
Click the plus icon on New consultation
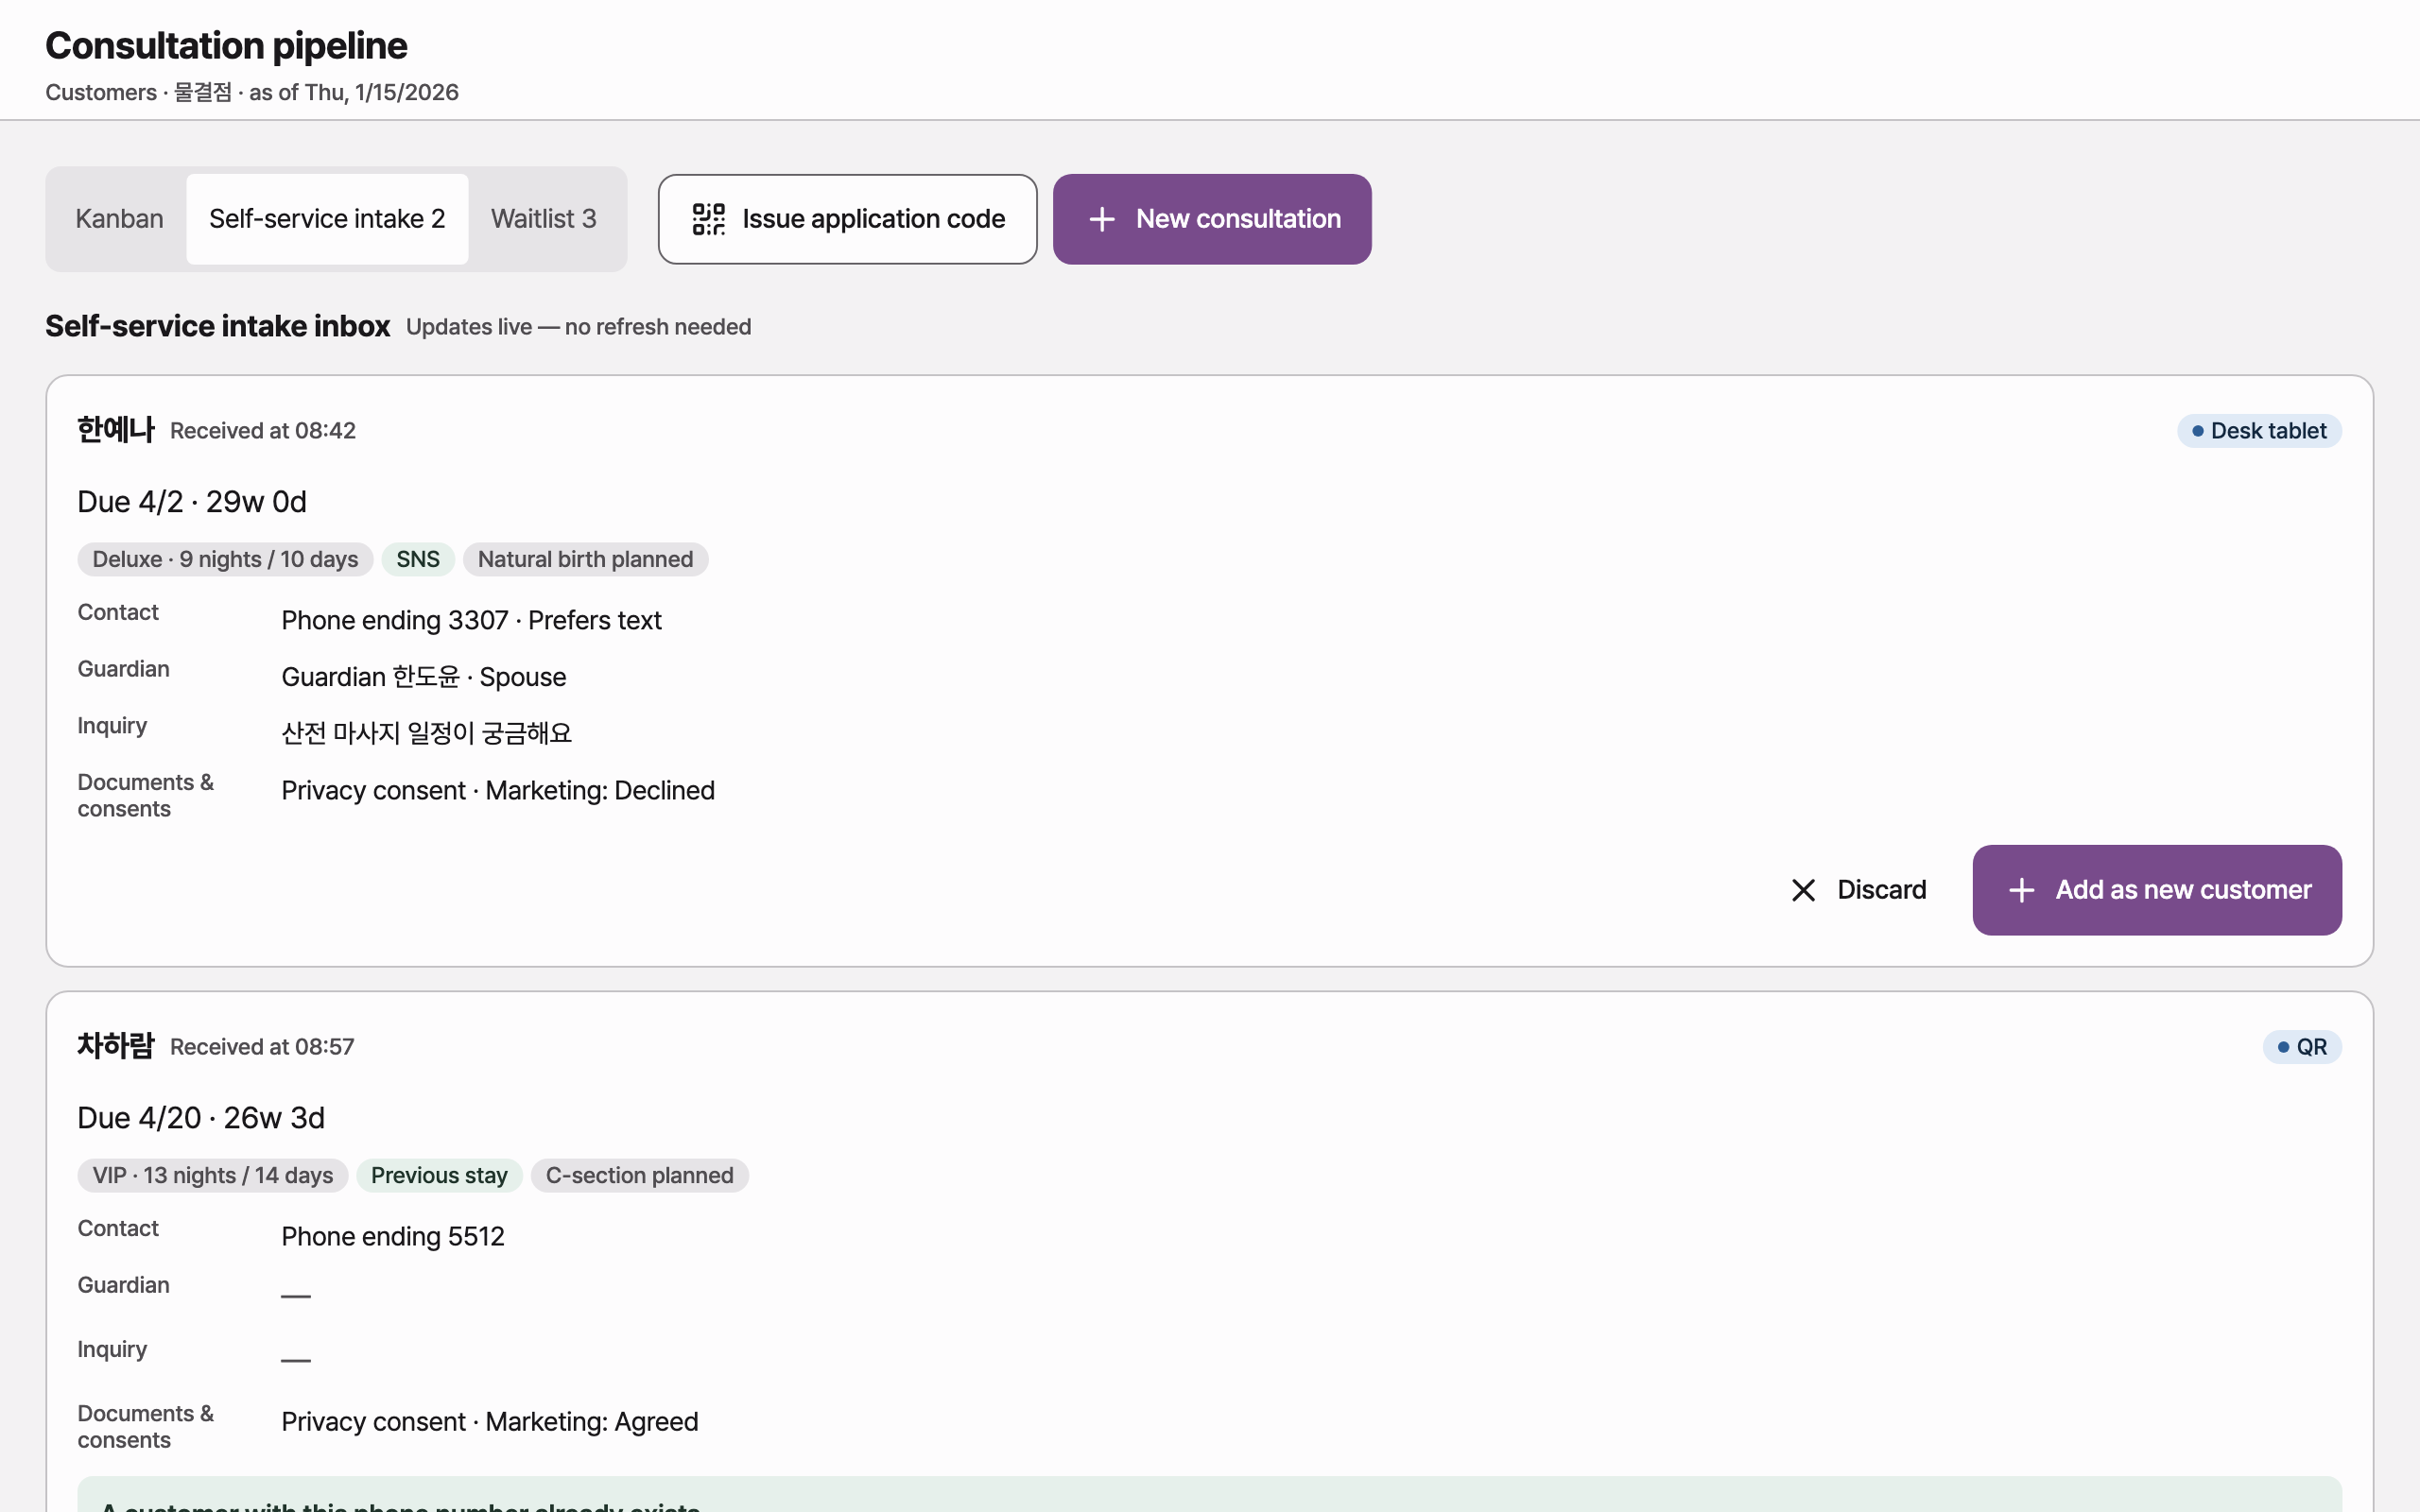point(1101,219)
